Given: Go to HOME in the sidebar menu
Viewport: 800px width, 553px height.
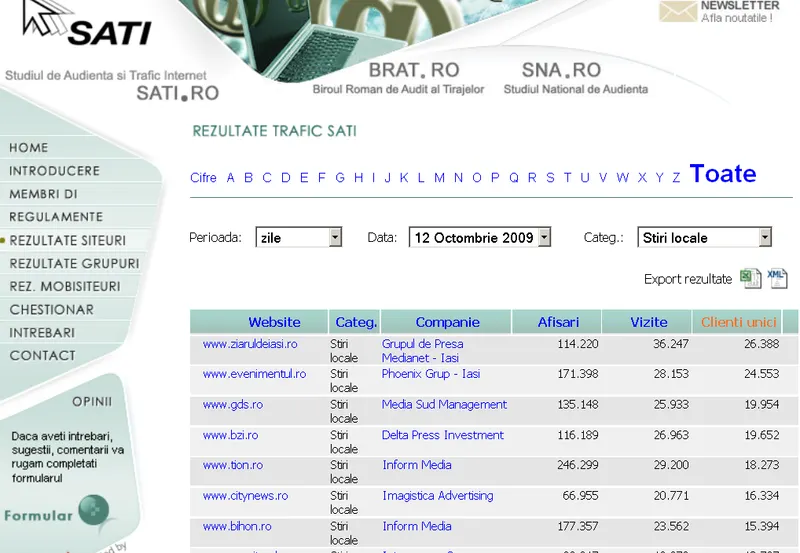Looking at the screenshot, I should coord(29,148).
